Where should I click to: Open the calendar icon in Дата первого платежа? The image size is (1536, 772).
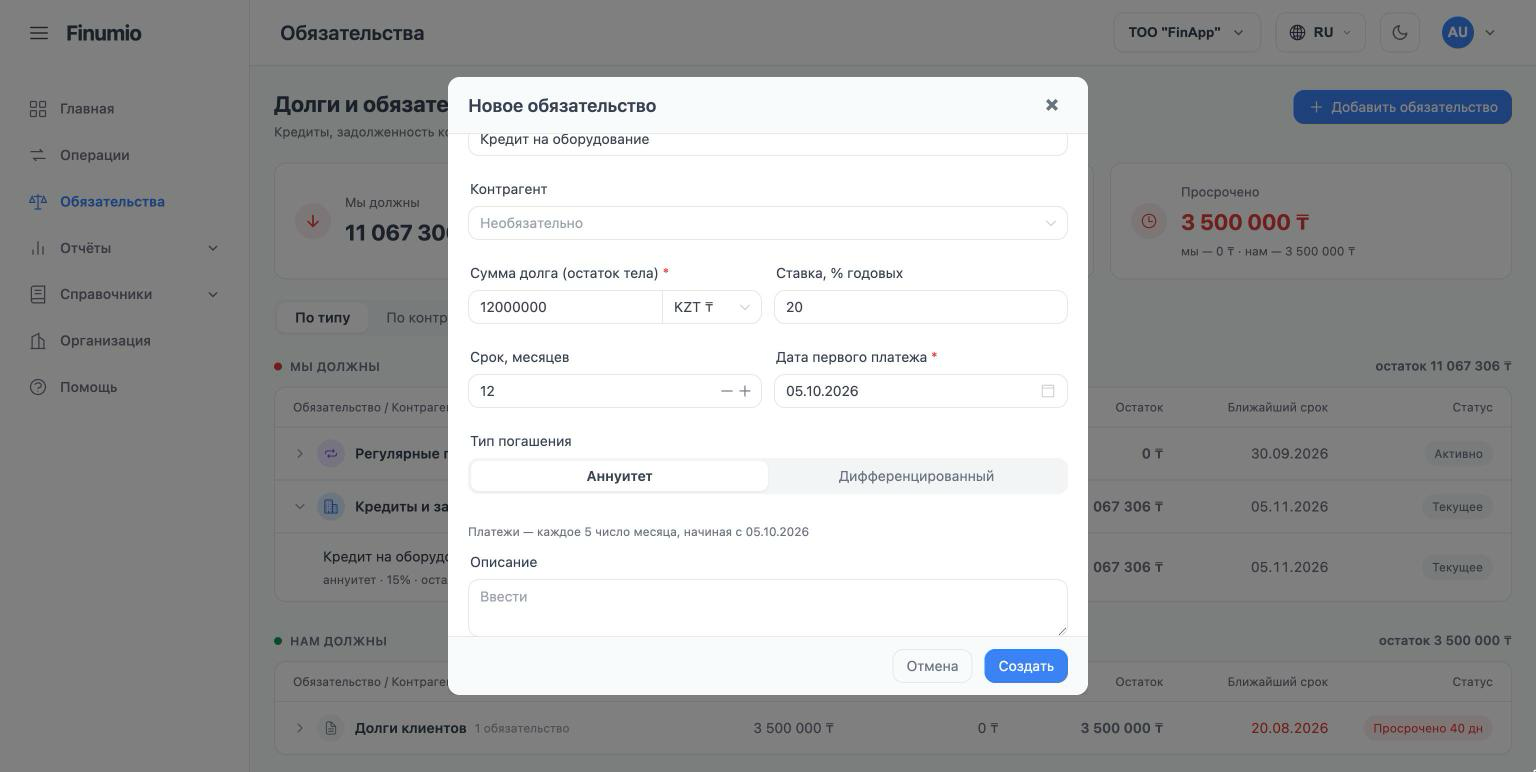1048,391
